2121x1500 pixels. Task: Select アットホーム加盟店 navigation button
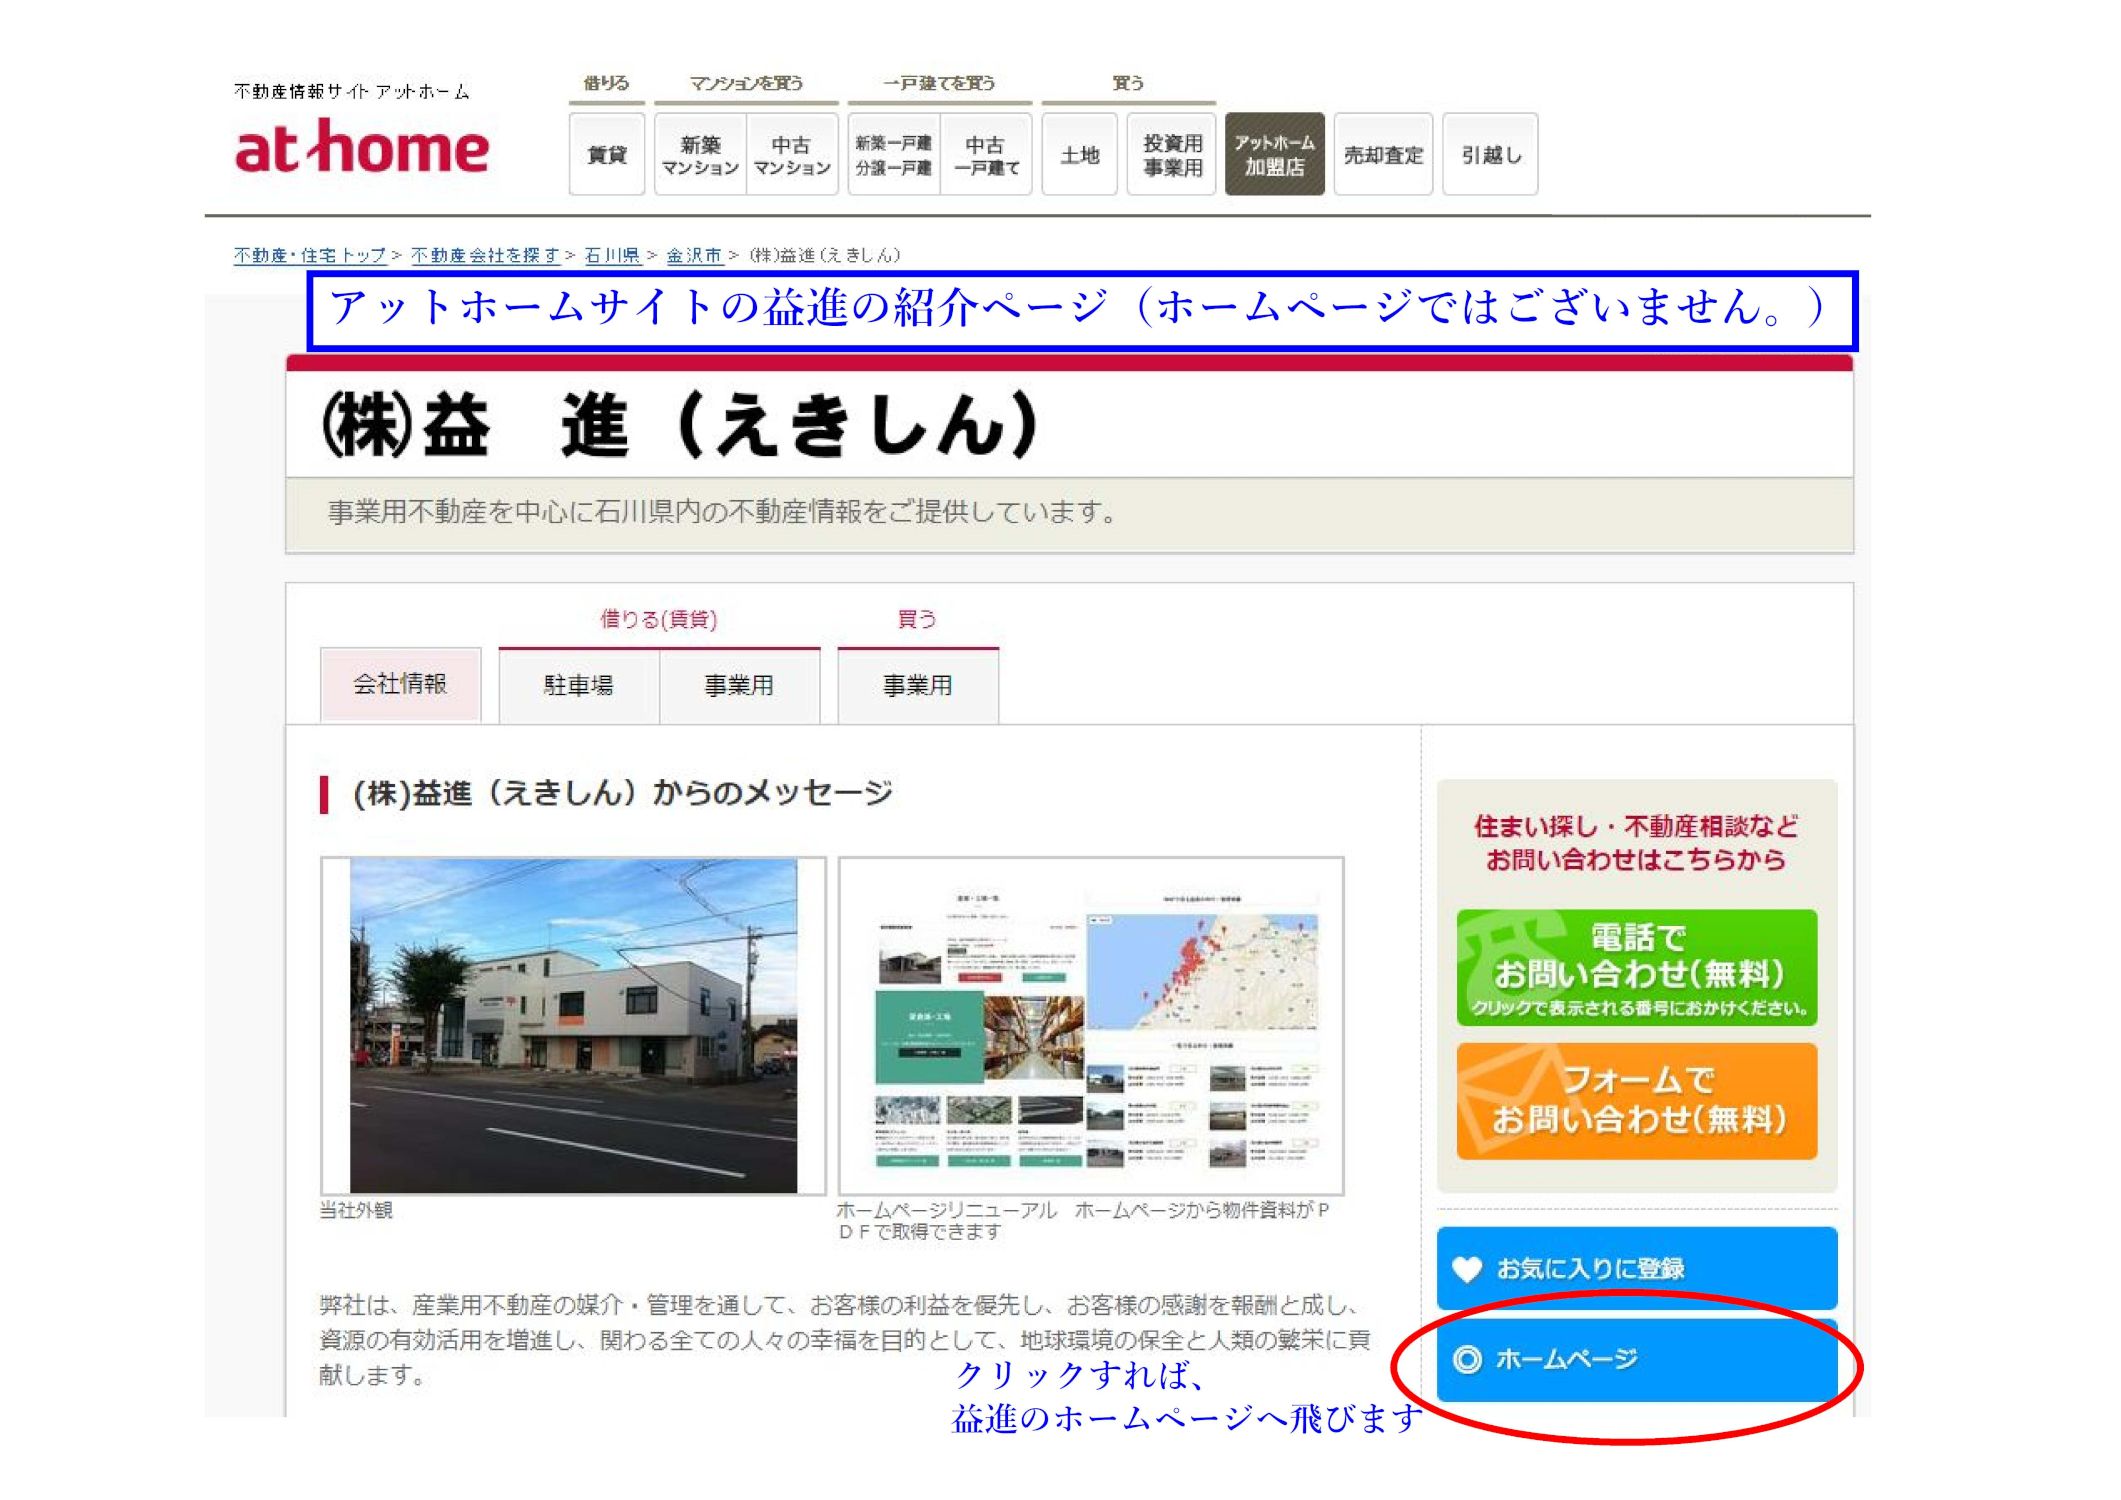click(x=1274, y=154)
